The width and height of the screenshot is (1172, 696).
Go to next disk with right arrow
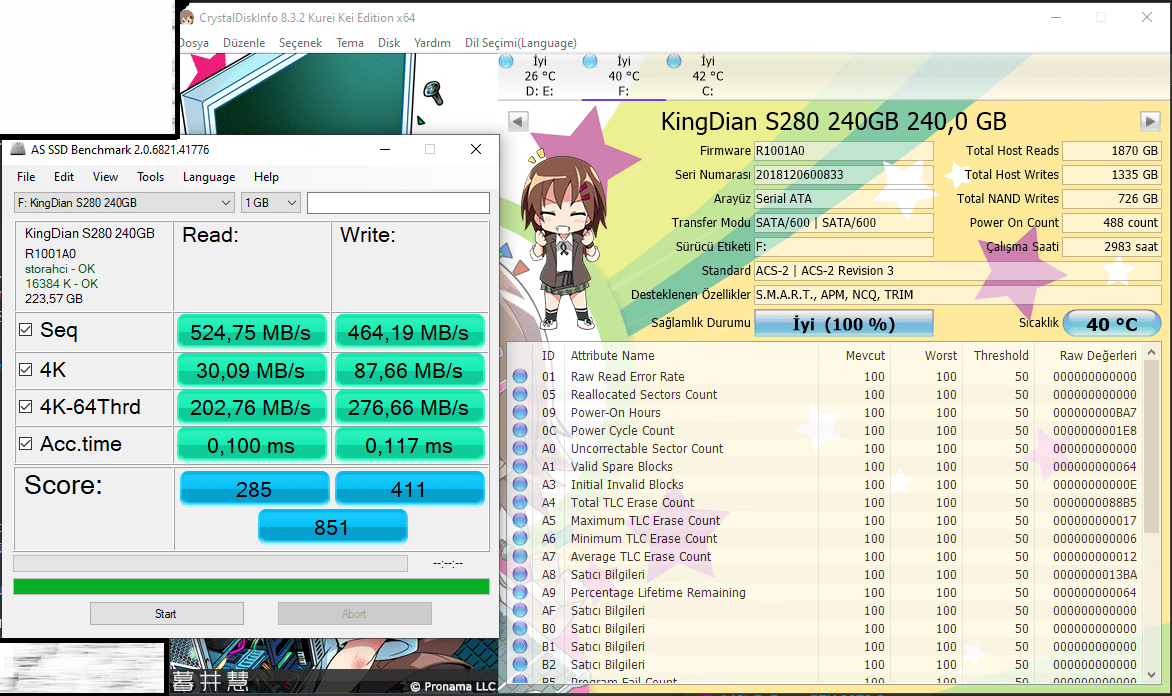click(1150, 120)
